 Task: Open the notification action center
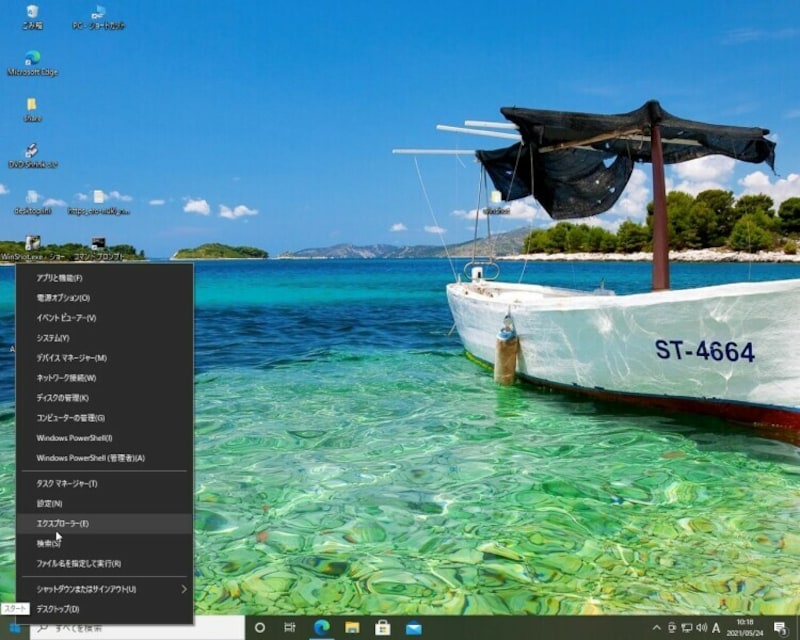780,627
